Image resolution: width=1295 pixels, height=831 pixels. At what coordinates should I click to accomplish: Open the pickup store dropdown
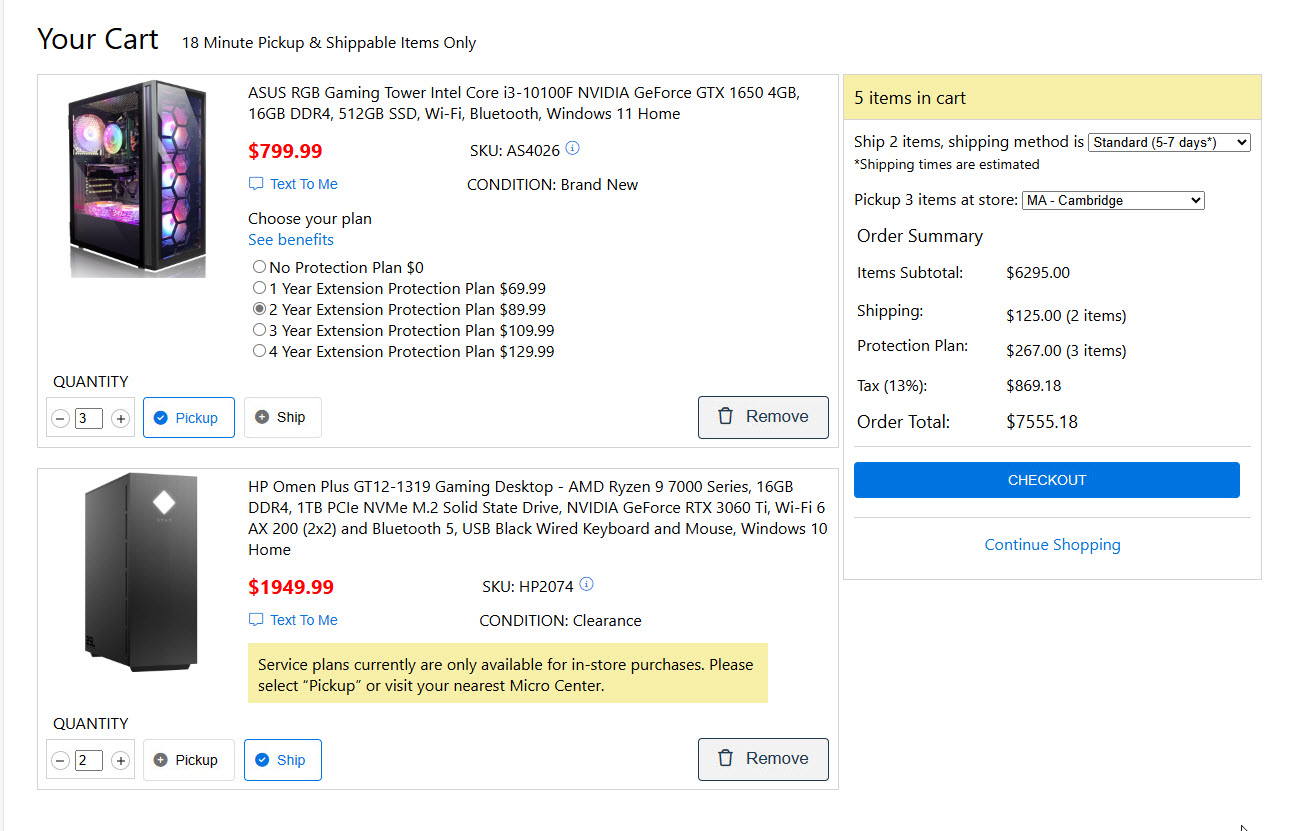(1112, 200)
